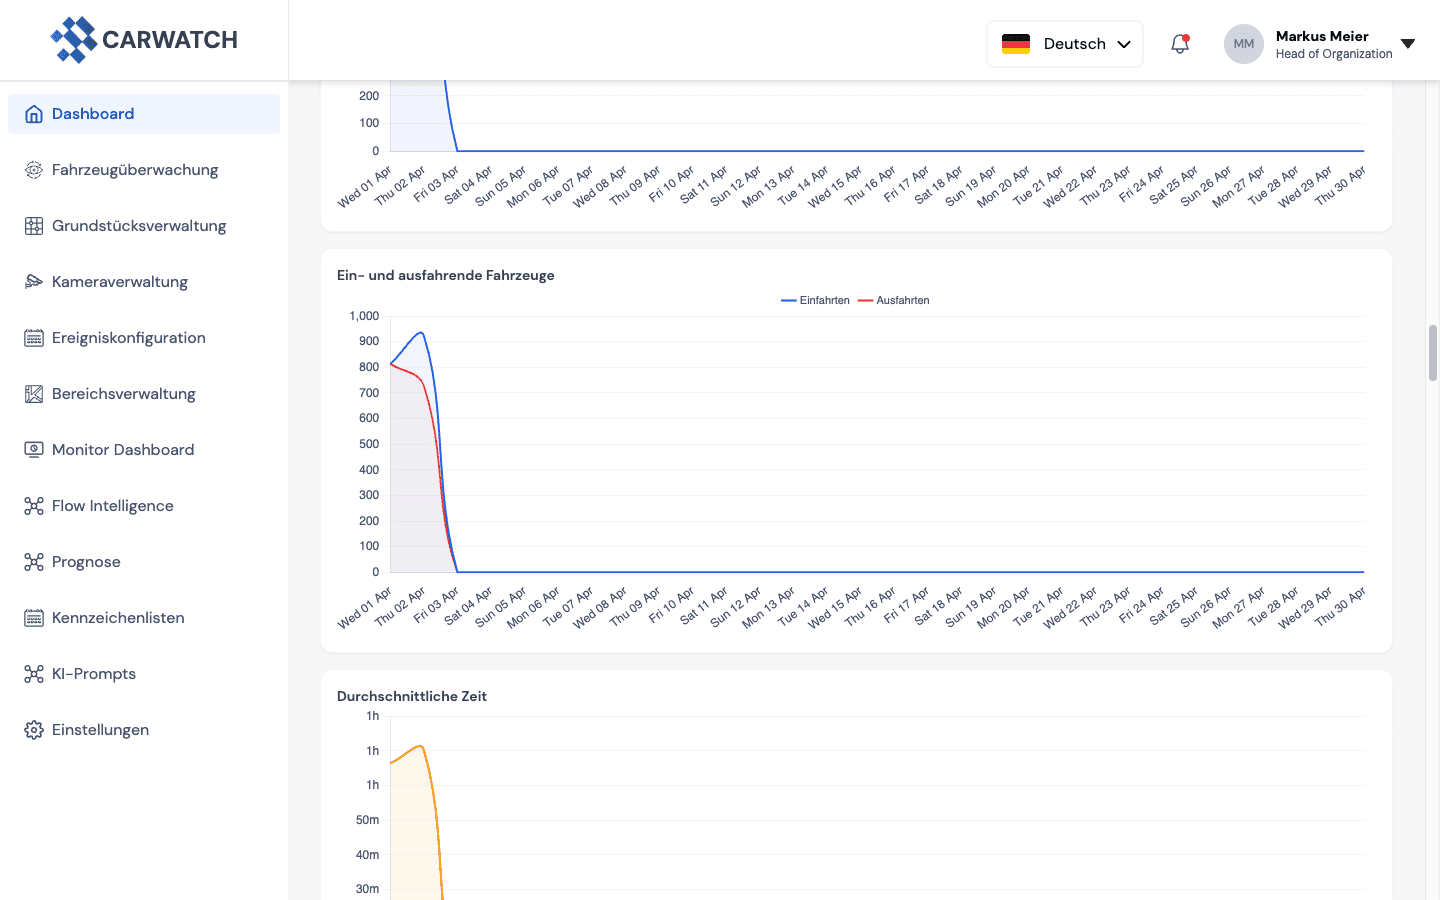Image resolution: width=1440 pixels, height=900 pixels.
Task: Click the Fahrzeugüberwachung monitoring icon
Action: 33,169
